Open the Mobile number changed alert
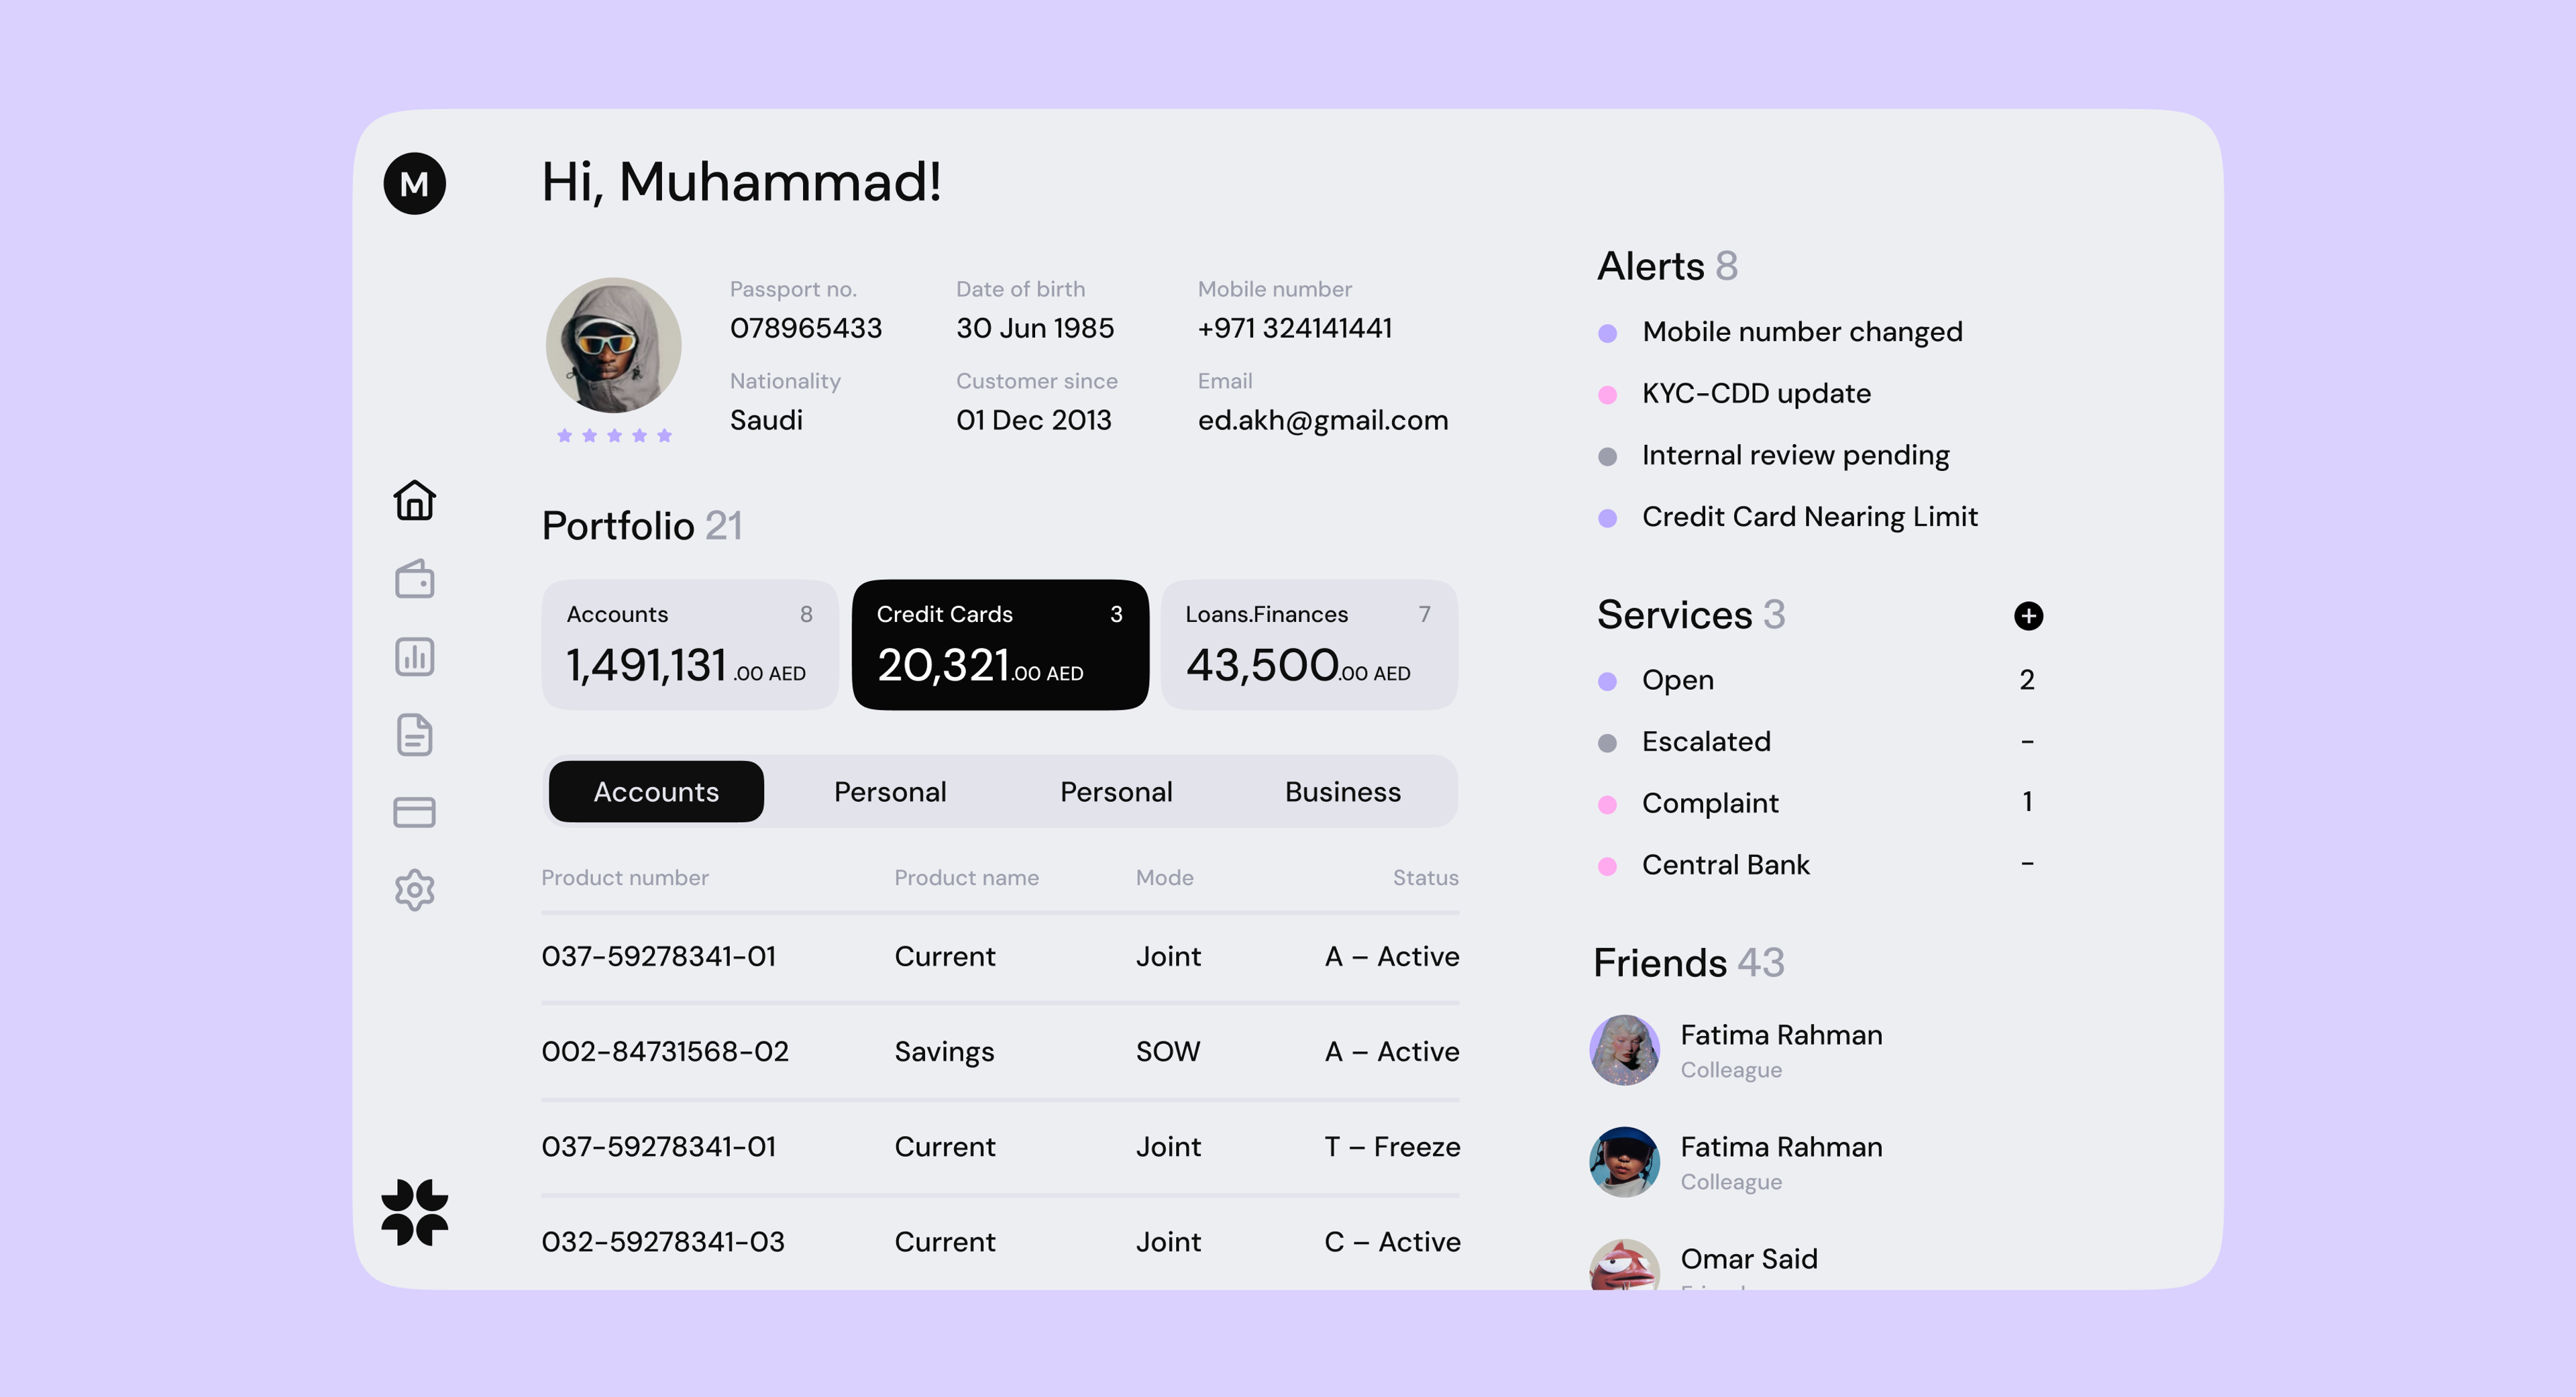 [1781, 332]
